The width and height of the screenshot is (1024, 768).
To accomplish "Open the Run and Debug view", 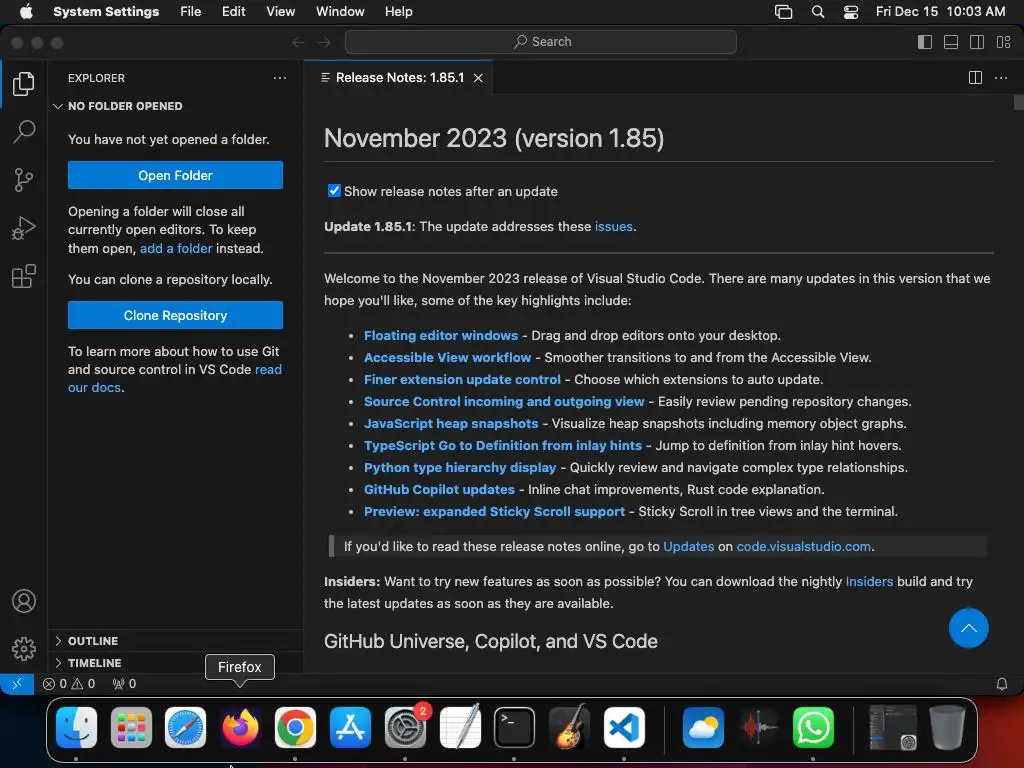I will click(x=24, y=228).
